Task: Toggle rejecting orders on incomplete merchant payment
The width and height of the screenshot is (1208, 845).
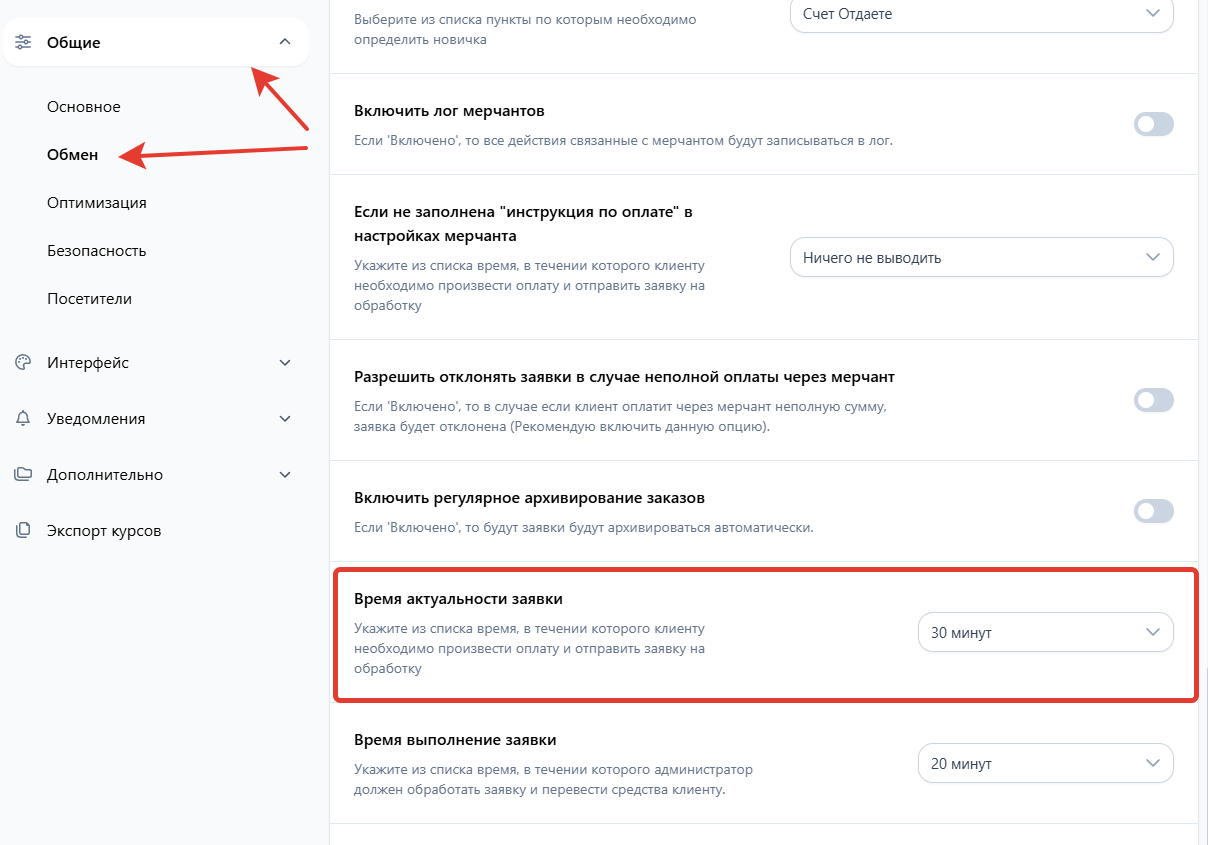Action: click(x=1153, y=400)
